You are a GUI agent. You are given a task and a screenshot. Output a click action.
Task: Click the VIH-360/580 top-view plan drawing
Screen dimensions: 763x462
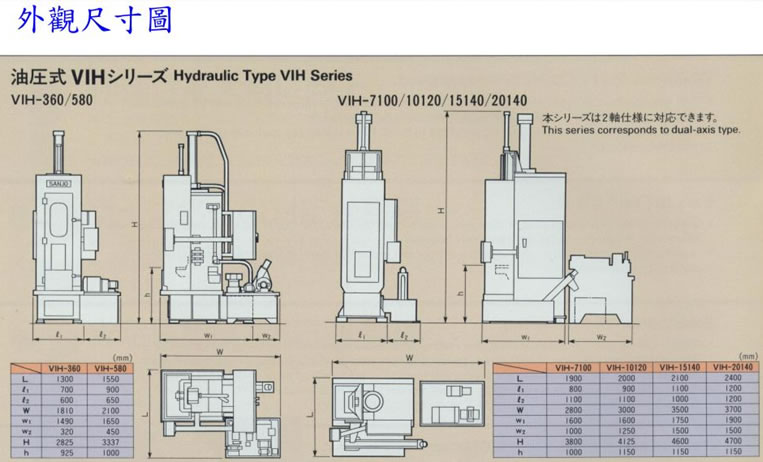click(x=220, y=413)
